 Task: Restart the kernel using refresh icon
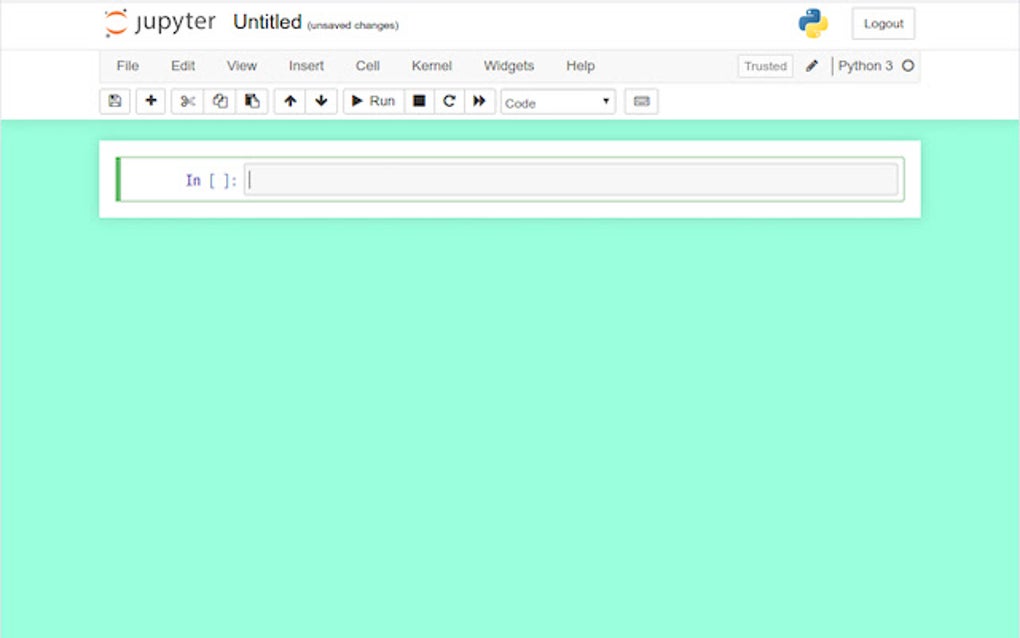(449, 100)
